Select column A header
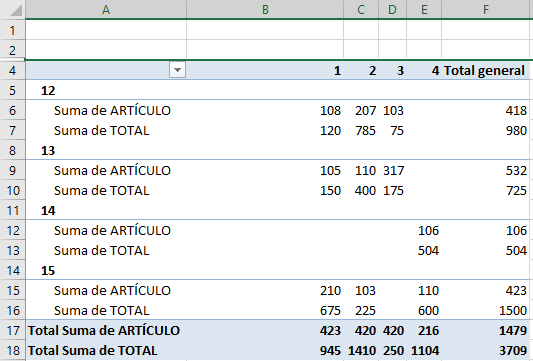This screenshot has height=361, width=533. (106, 10)
